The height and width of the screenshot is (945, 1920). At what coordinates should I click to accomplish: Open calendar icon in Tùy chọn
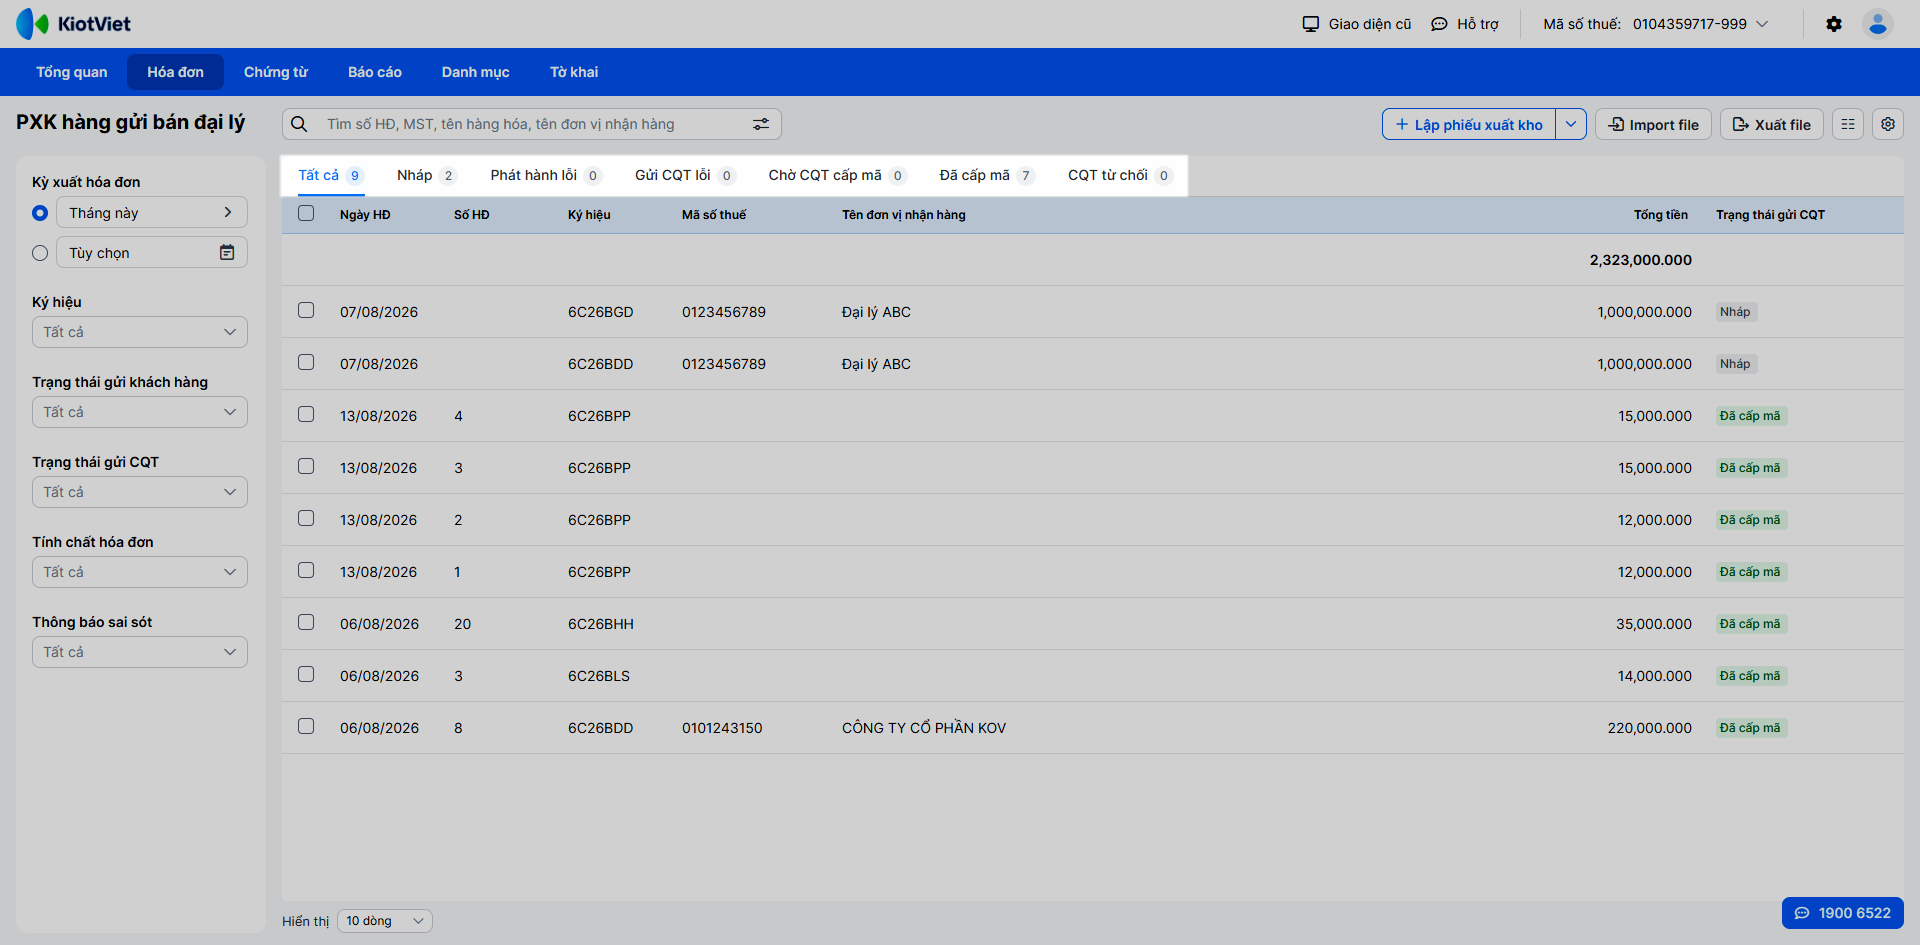(x=227, y=253)
